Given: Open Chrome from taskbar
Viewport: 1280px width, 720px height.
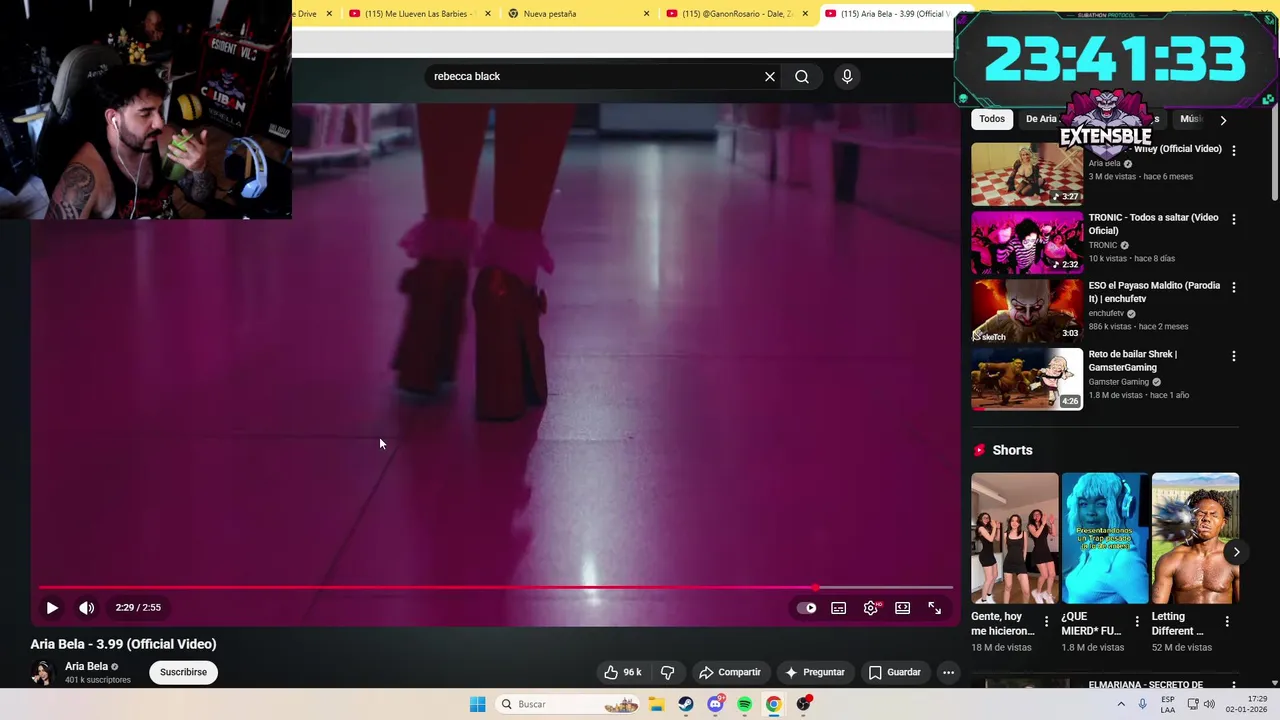Looking at the screenshot, I should point(774,704).
